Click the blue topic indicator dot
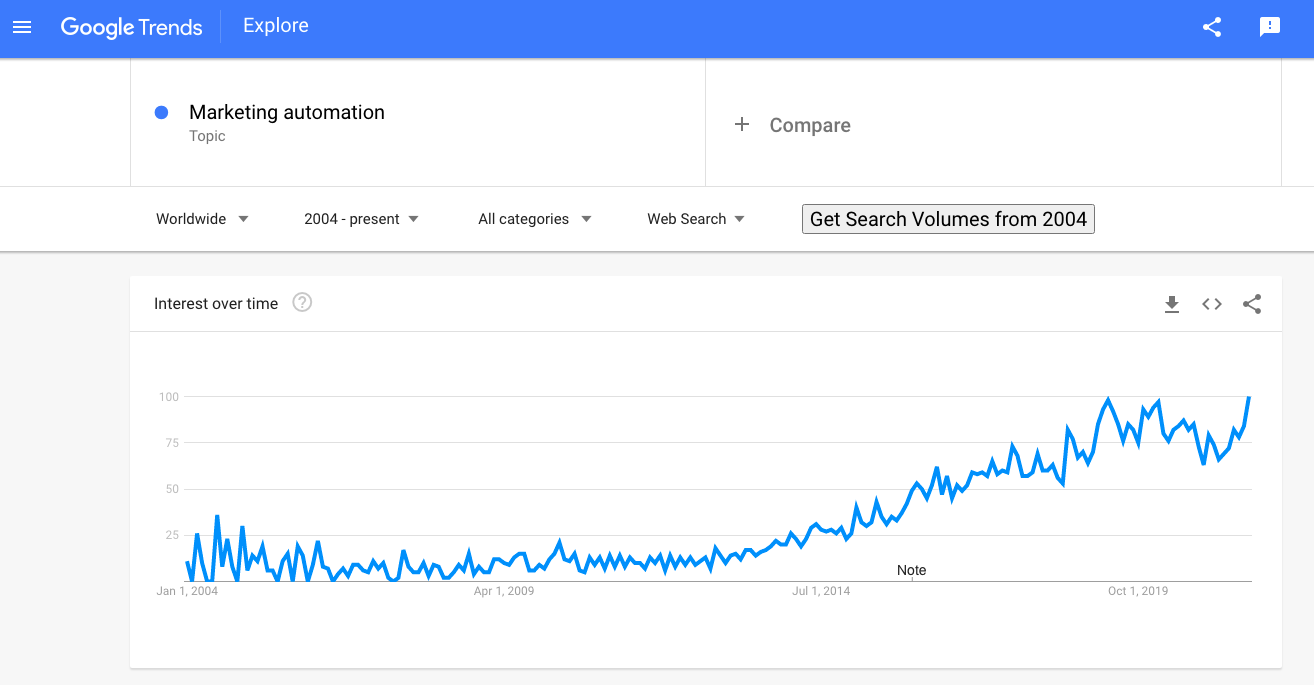This screenshot has height=685, width=1314. tap(161, 112)
